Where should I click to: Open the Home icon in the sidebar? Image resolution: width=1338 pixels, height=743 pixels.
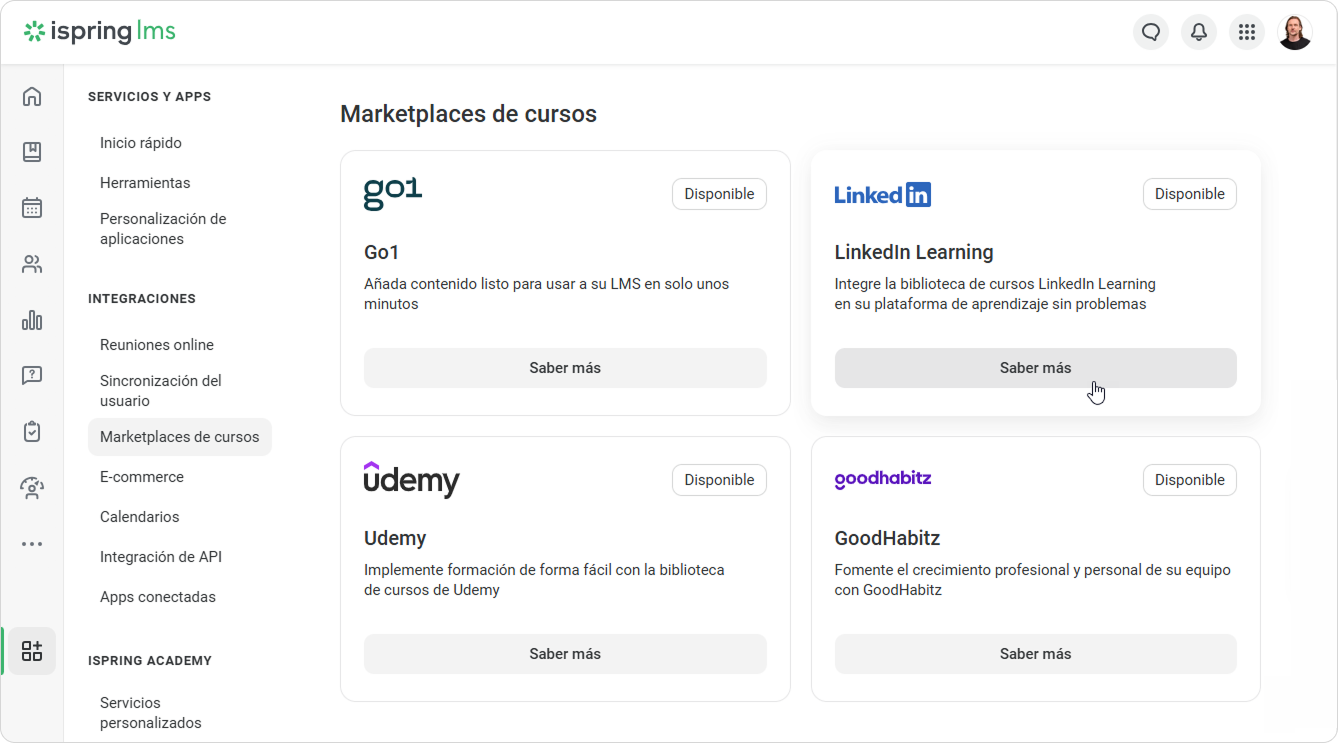coord(32,96)
